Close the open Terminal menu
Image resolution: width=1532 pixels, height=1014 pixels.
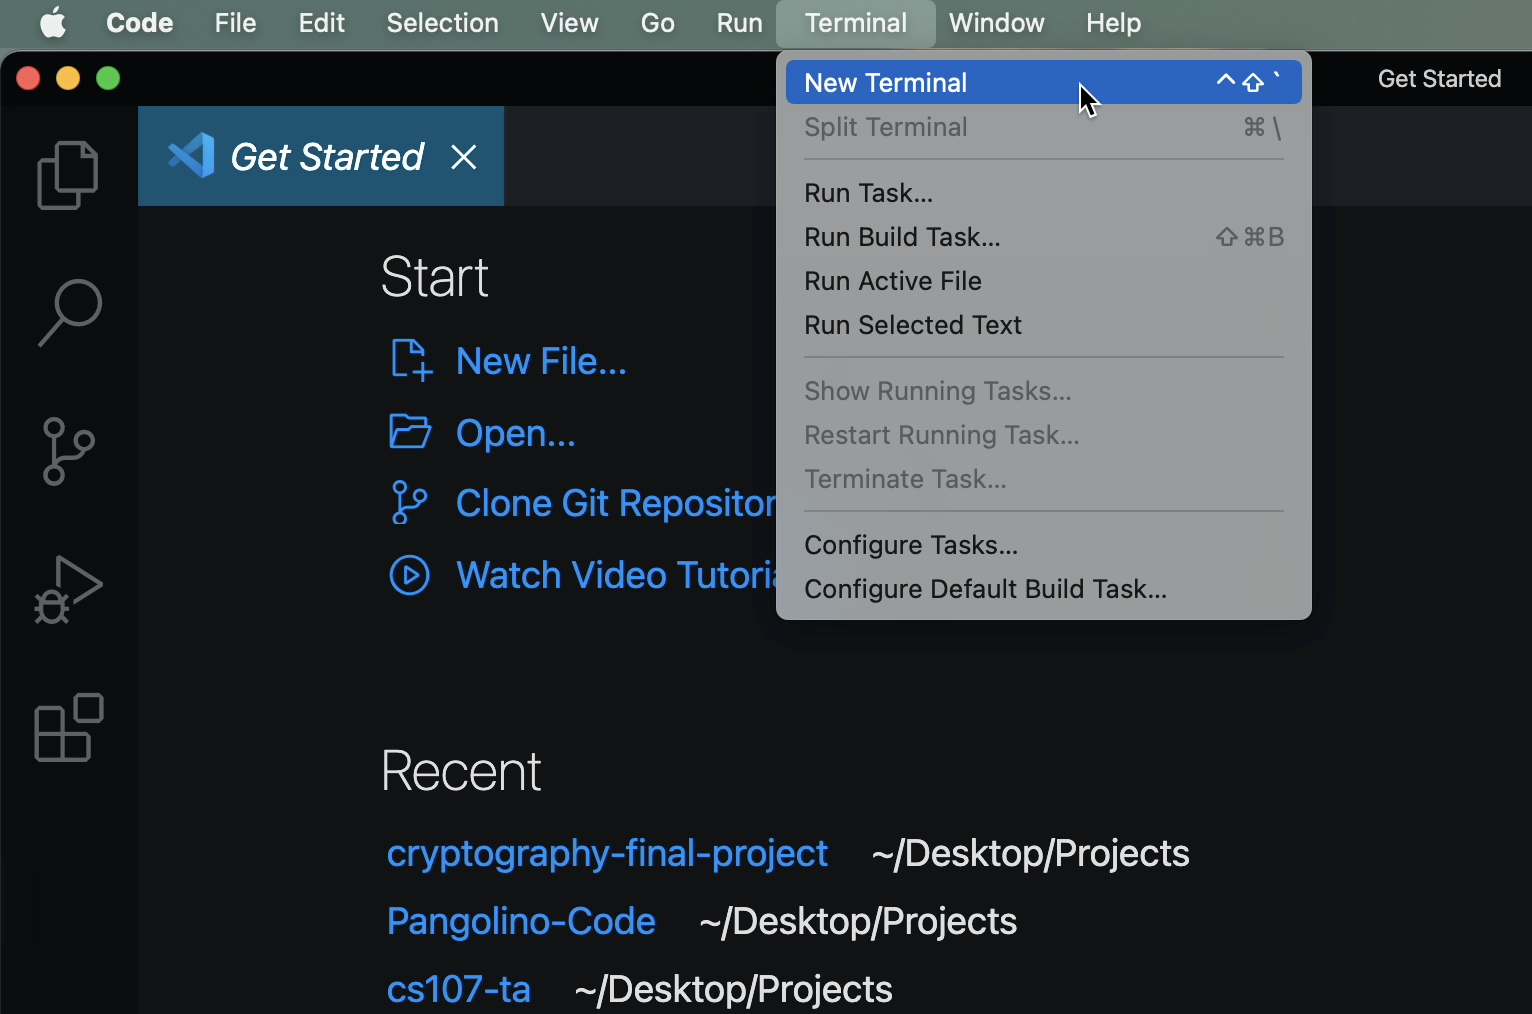[856, 23]
